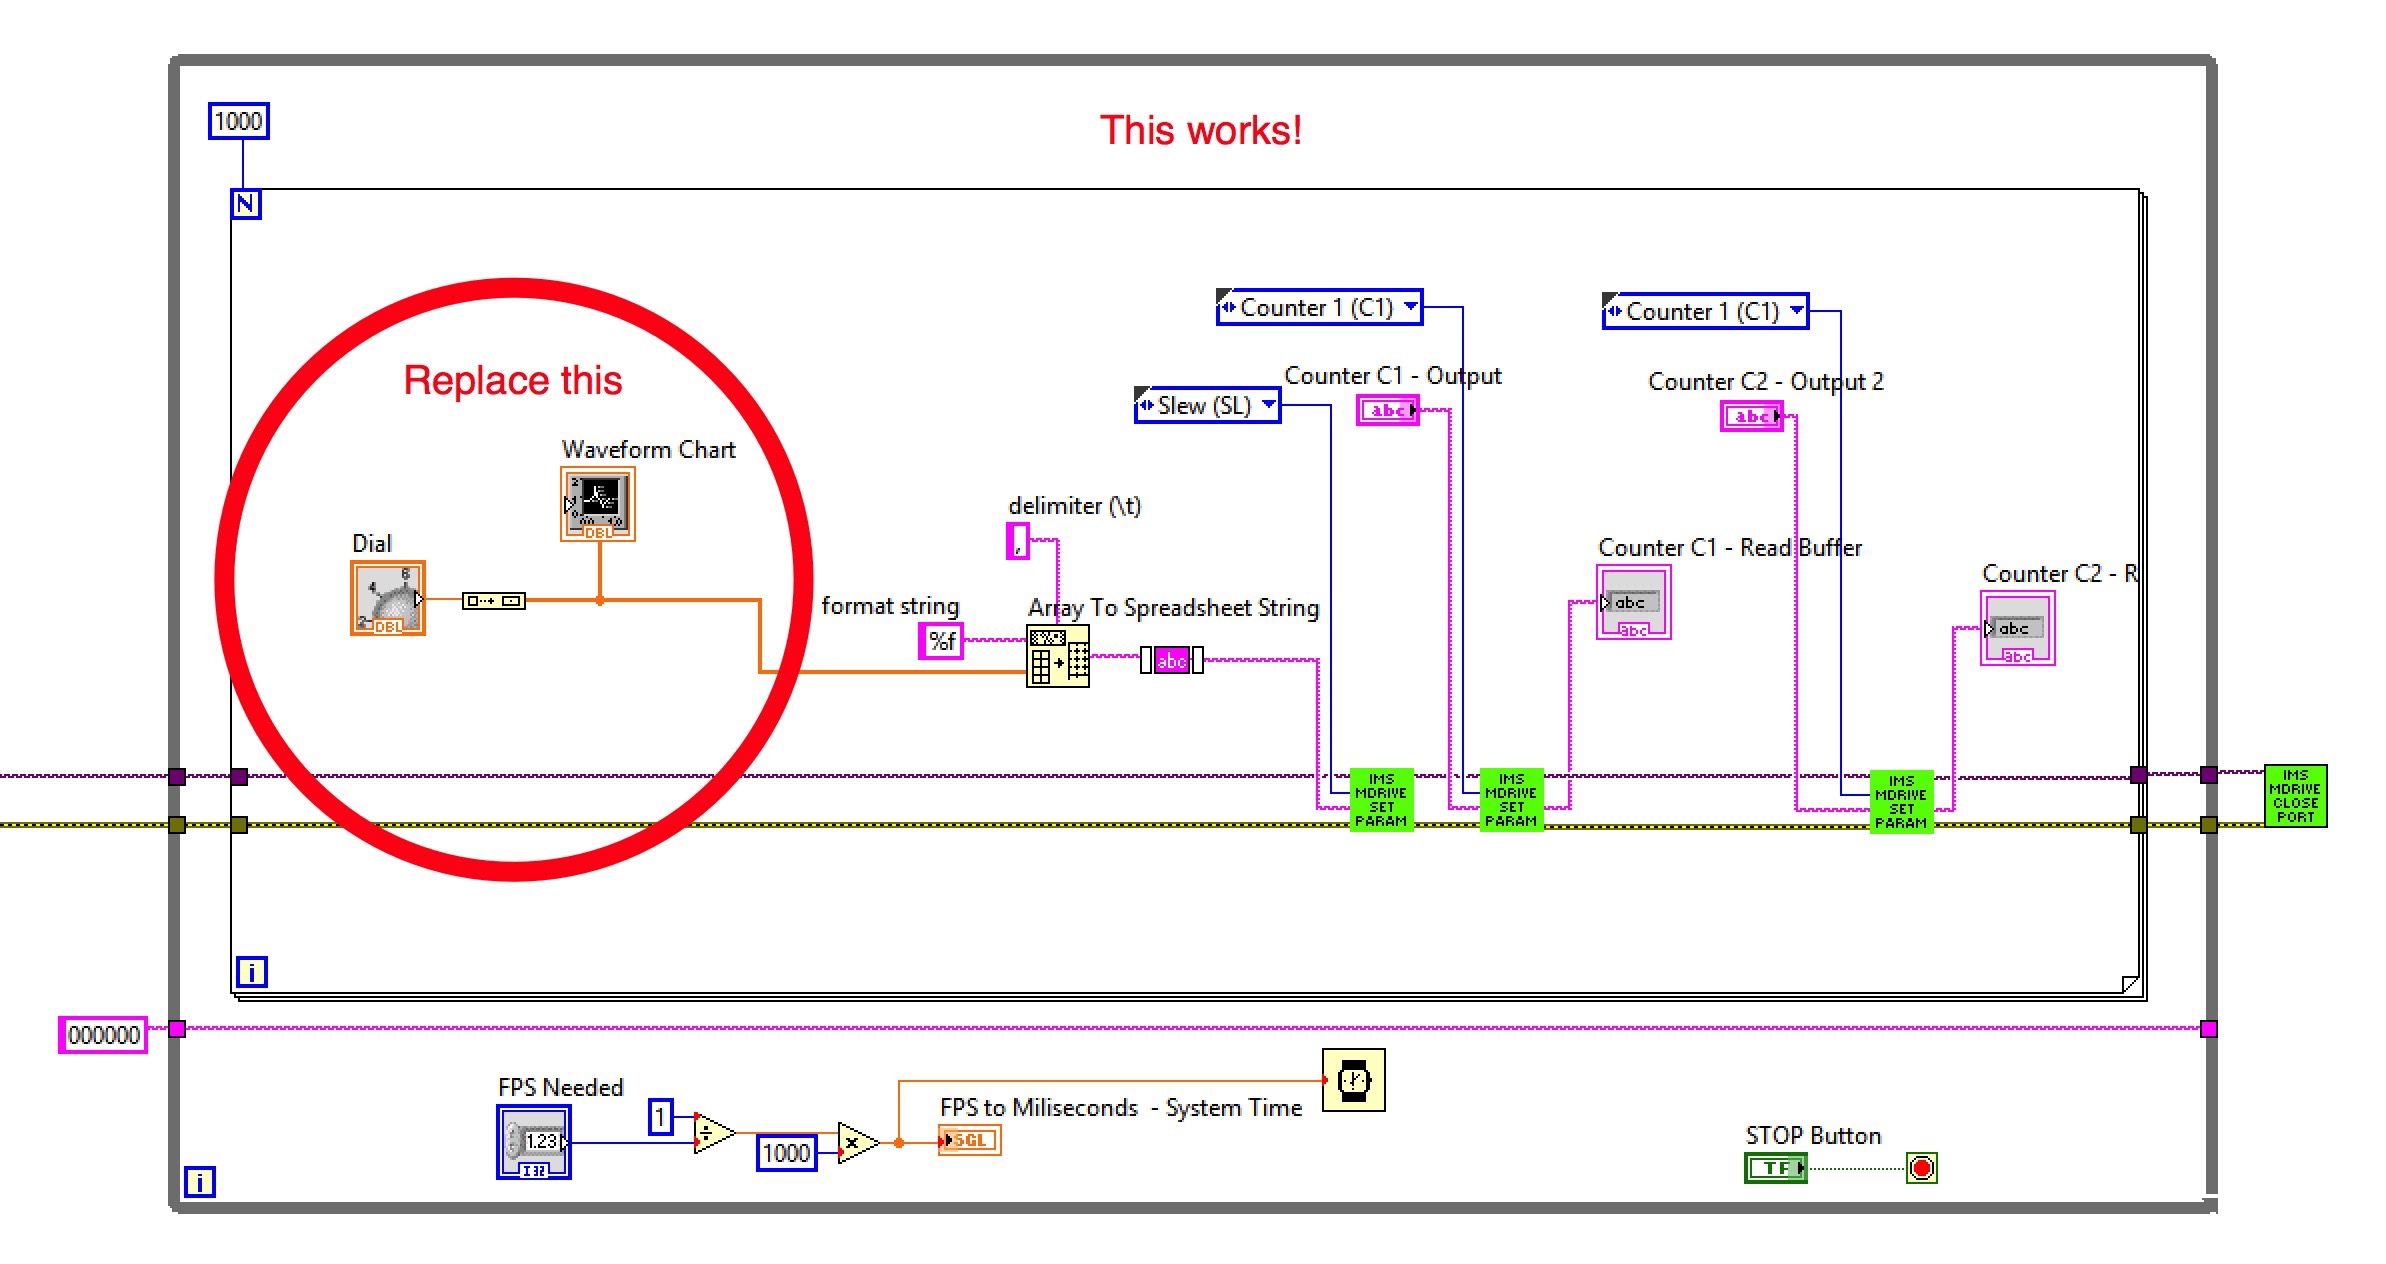Select the IMS MDrive Close Port VI
This screenshot has height=1264, width=2386.
point(2296,796)
